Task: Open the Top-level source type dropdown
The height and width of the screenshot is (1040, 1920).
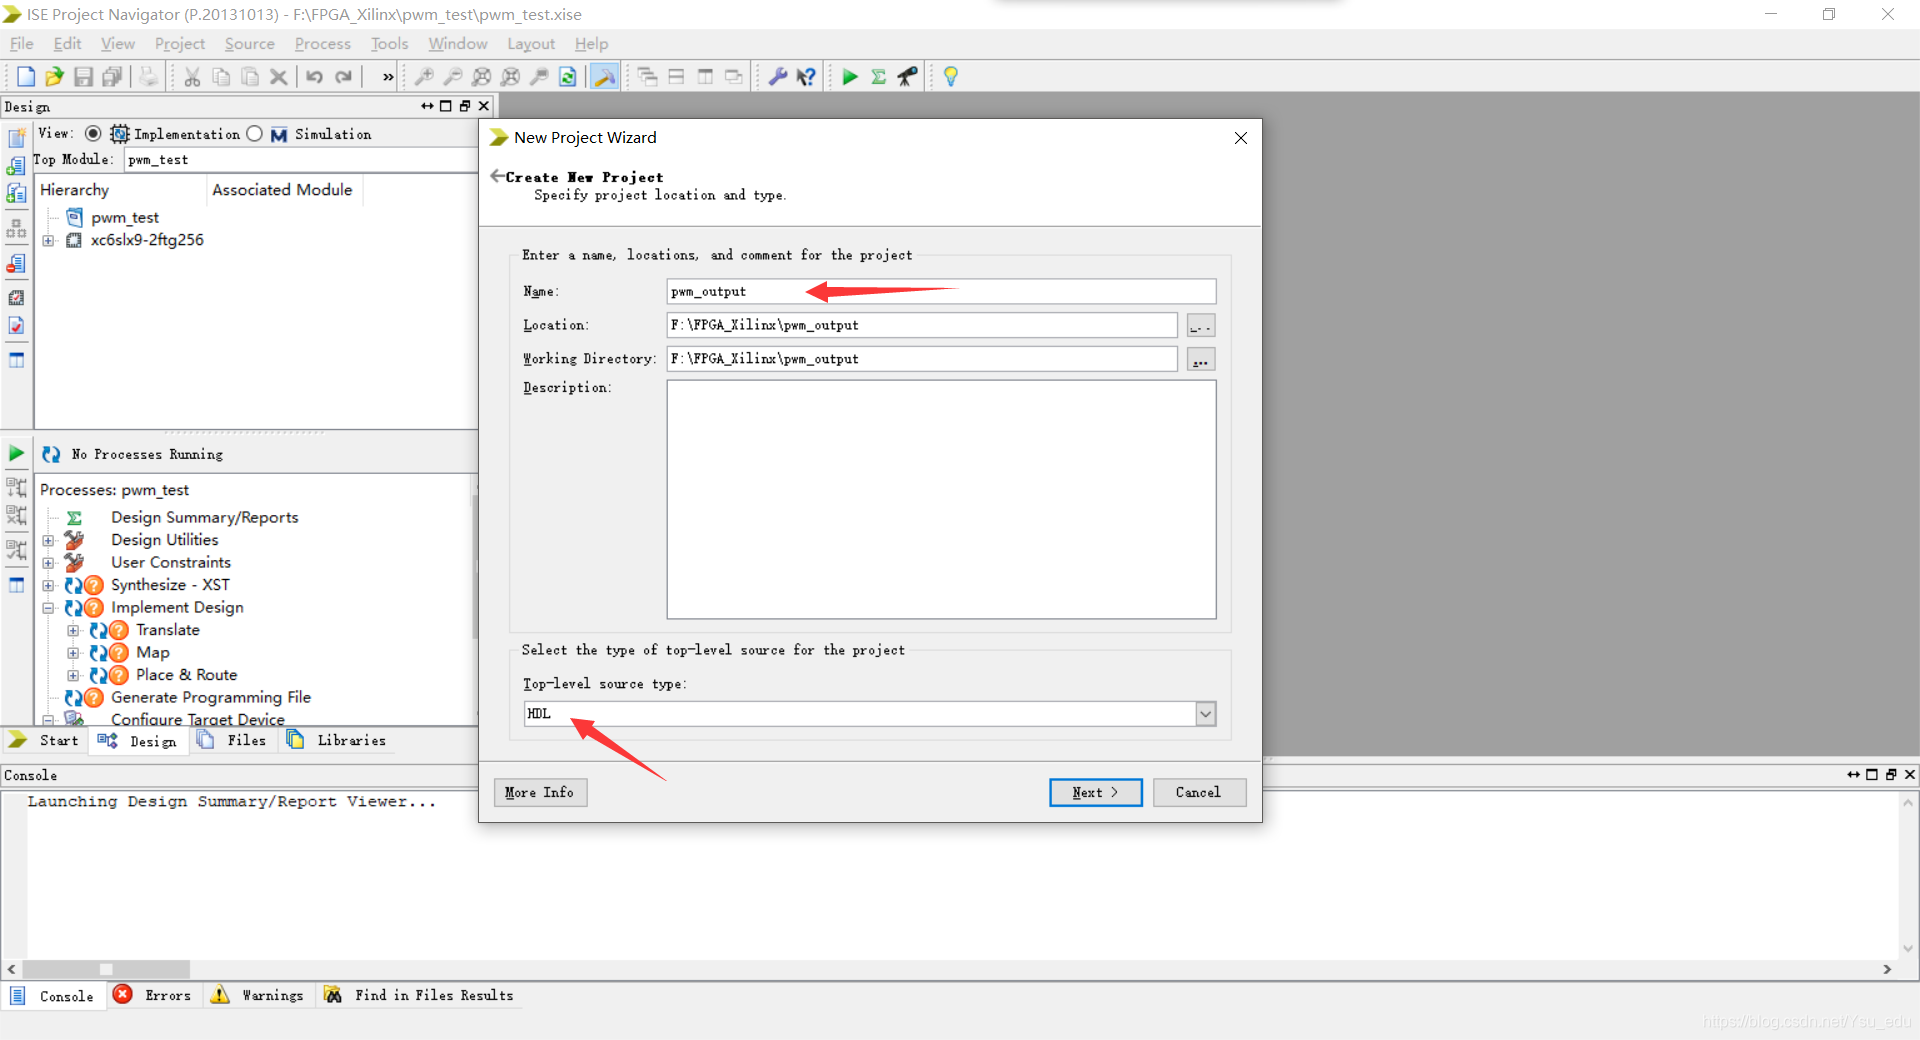Action: point(1206,714)
